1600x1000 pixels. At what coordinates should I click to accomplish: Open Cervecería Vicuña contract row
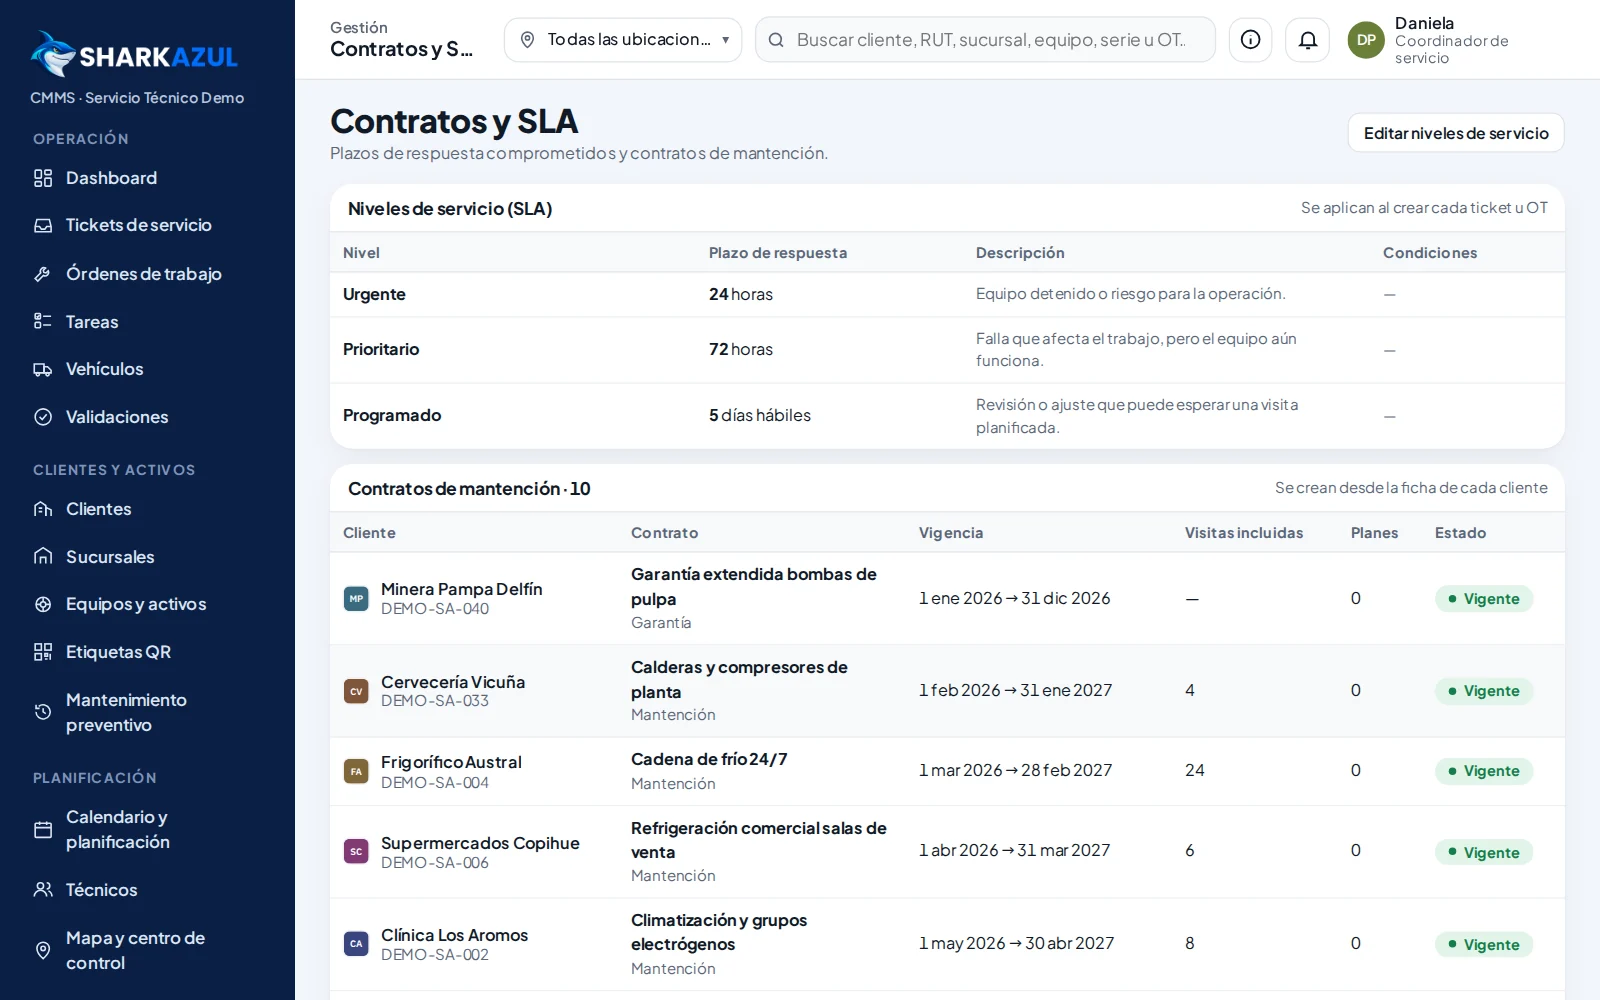(x=947, y=691)
